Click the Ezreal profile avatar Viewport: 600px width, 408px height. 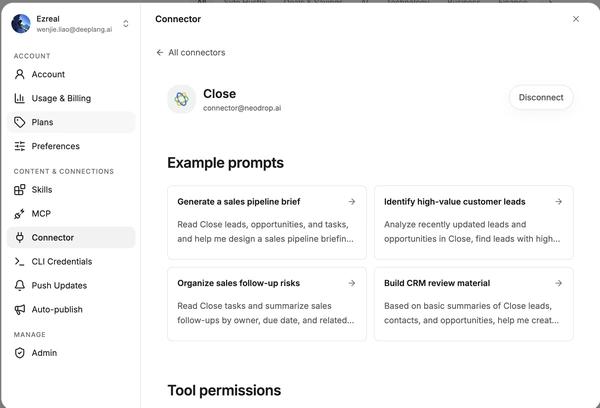coord(21,24)
